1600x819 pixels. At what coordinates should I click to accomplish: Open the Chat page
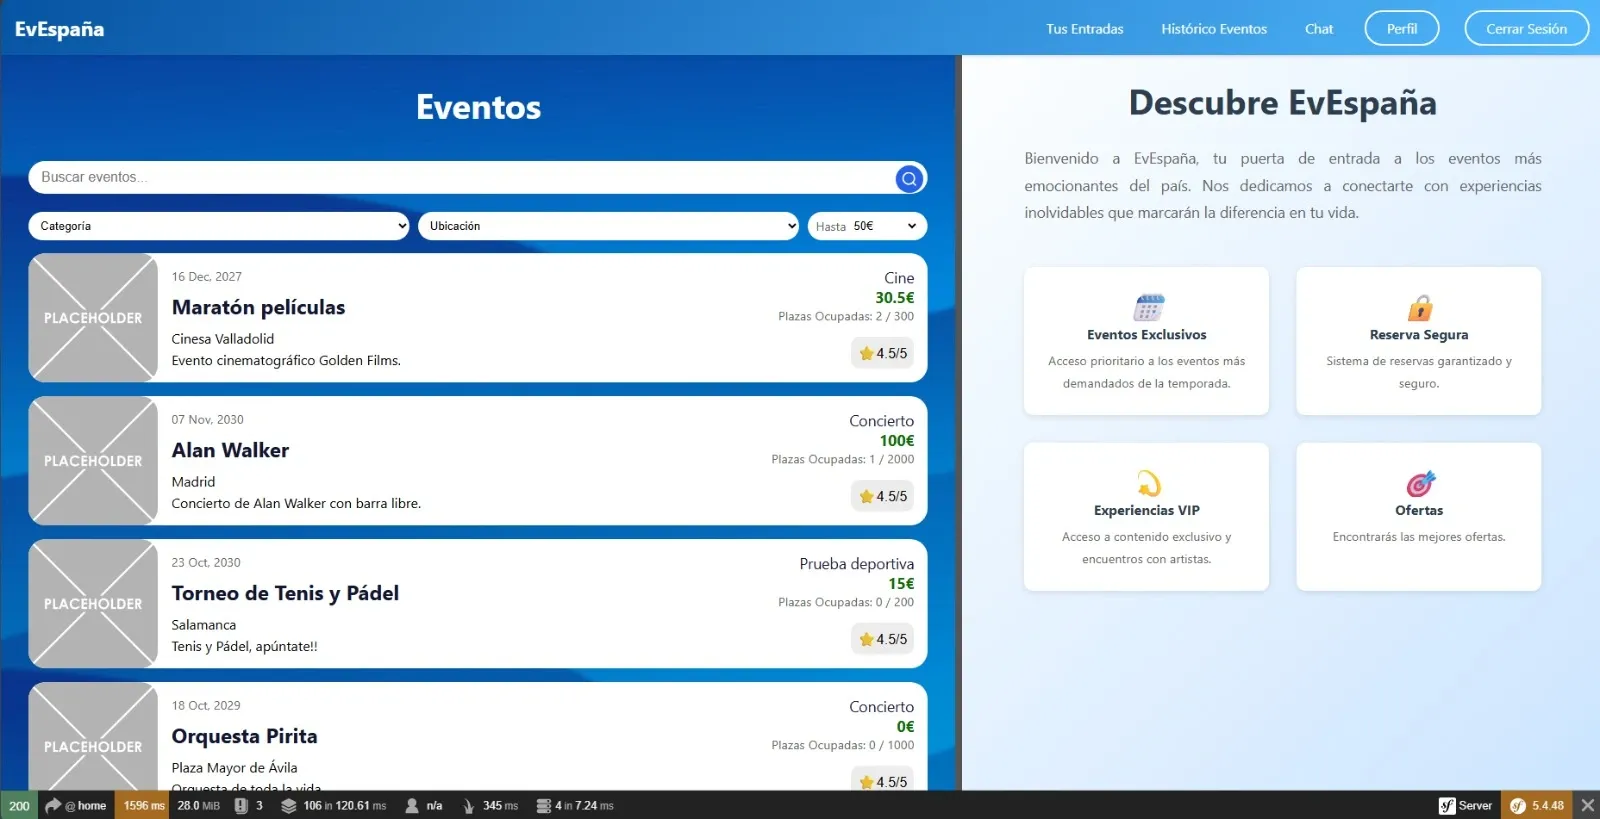tap(1318, 29)
